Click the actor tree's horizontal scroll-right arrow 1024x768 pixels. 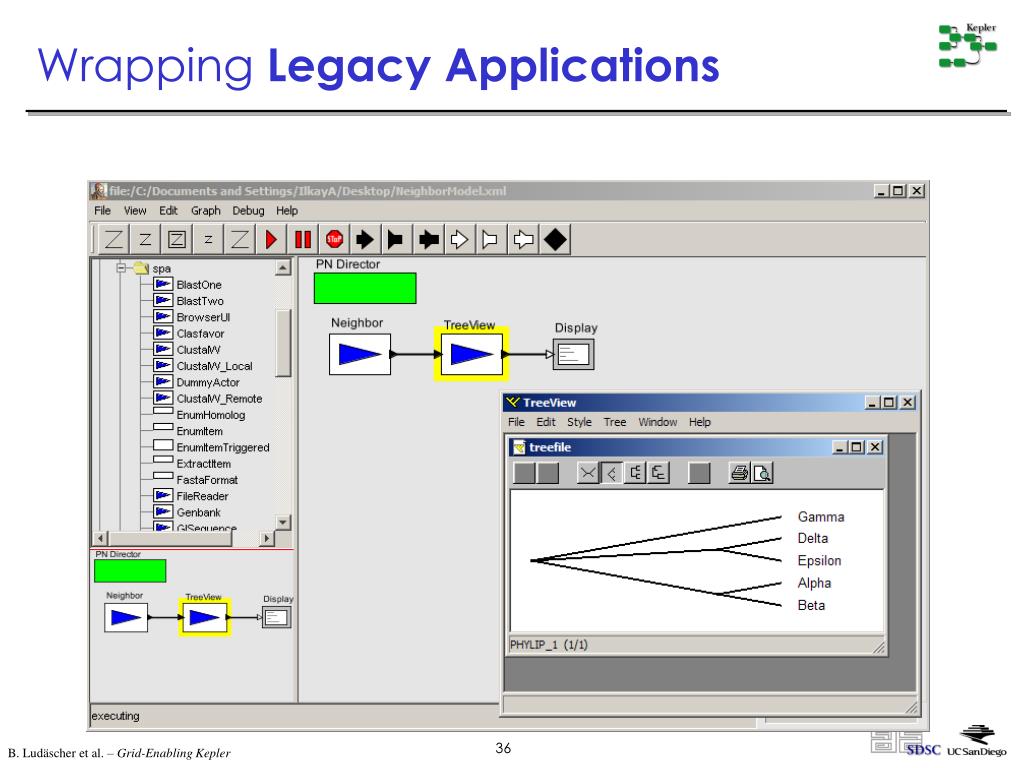coord(266,539)
